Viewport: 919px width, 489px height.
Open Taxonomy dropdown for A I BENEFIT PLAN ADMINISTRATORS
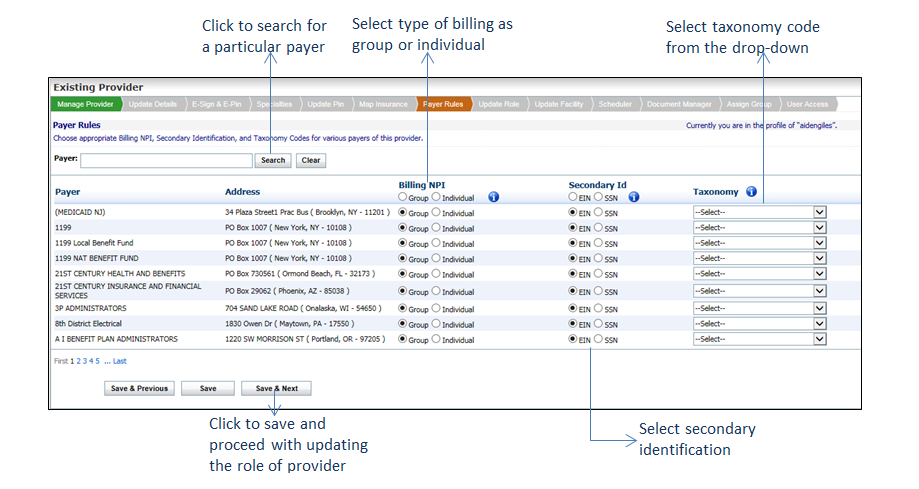759,339
